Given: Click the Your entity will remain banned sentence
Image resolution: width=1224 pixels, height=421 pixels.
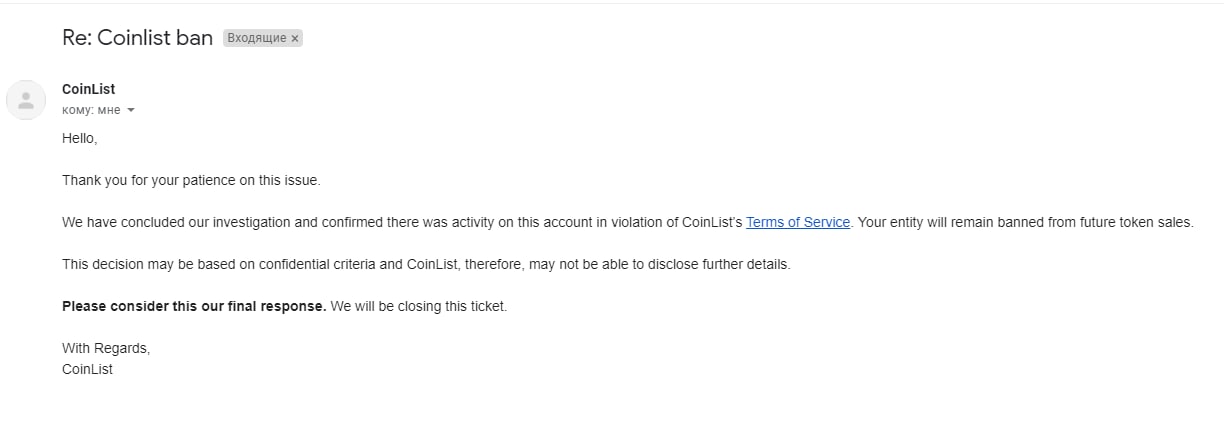Looking at the screenshot, I should (1026, 222).
